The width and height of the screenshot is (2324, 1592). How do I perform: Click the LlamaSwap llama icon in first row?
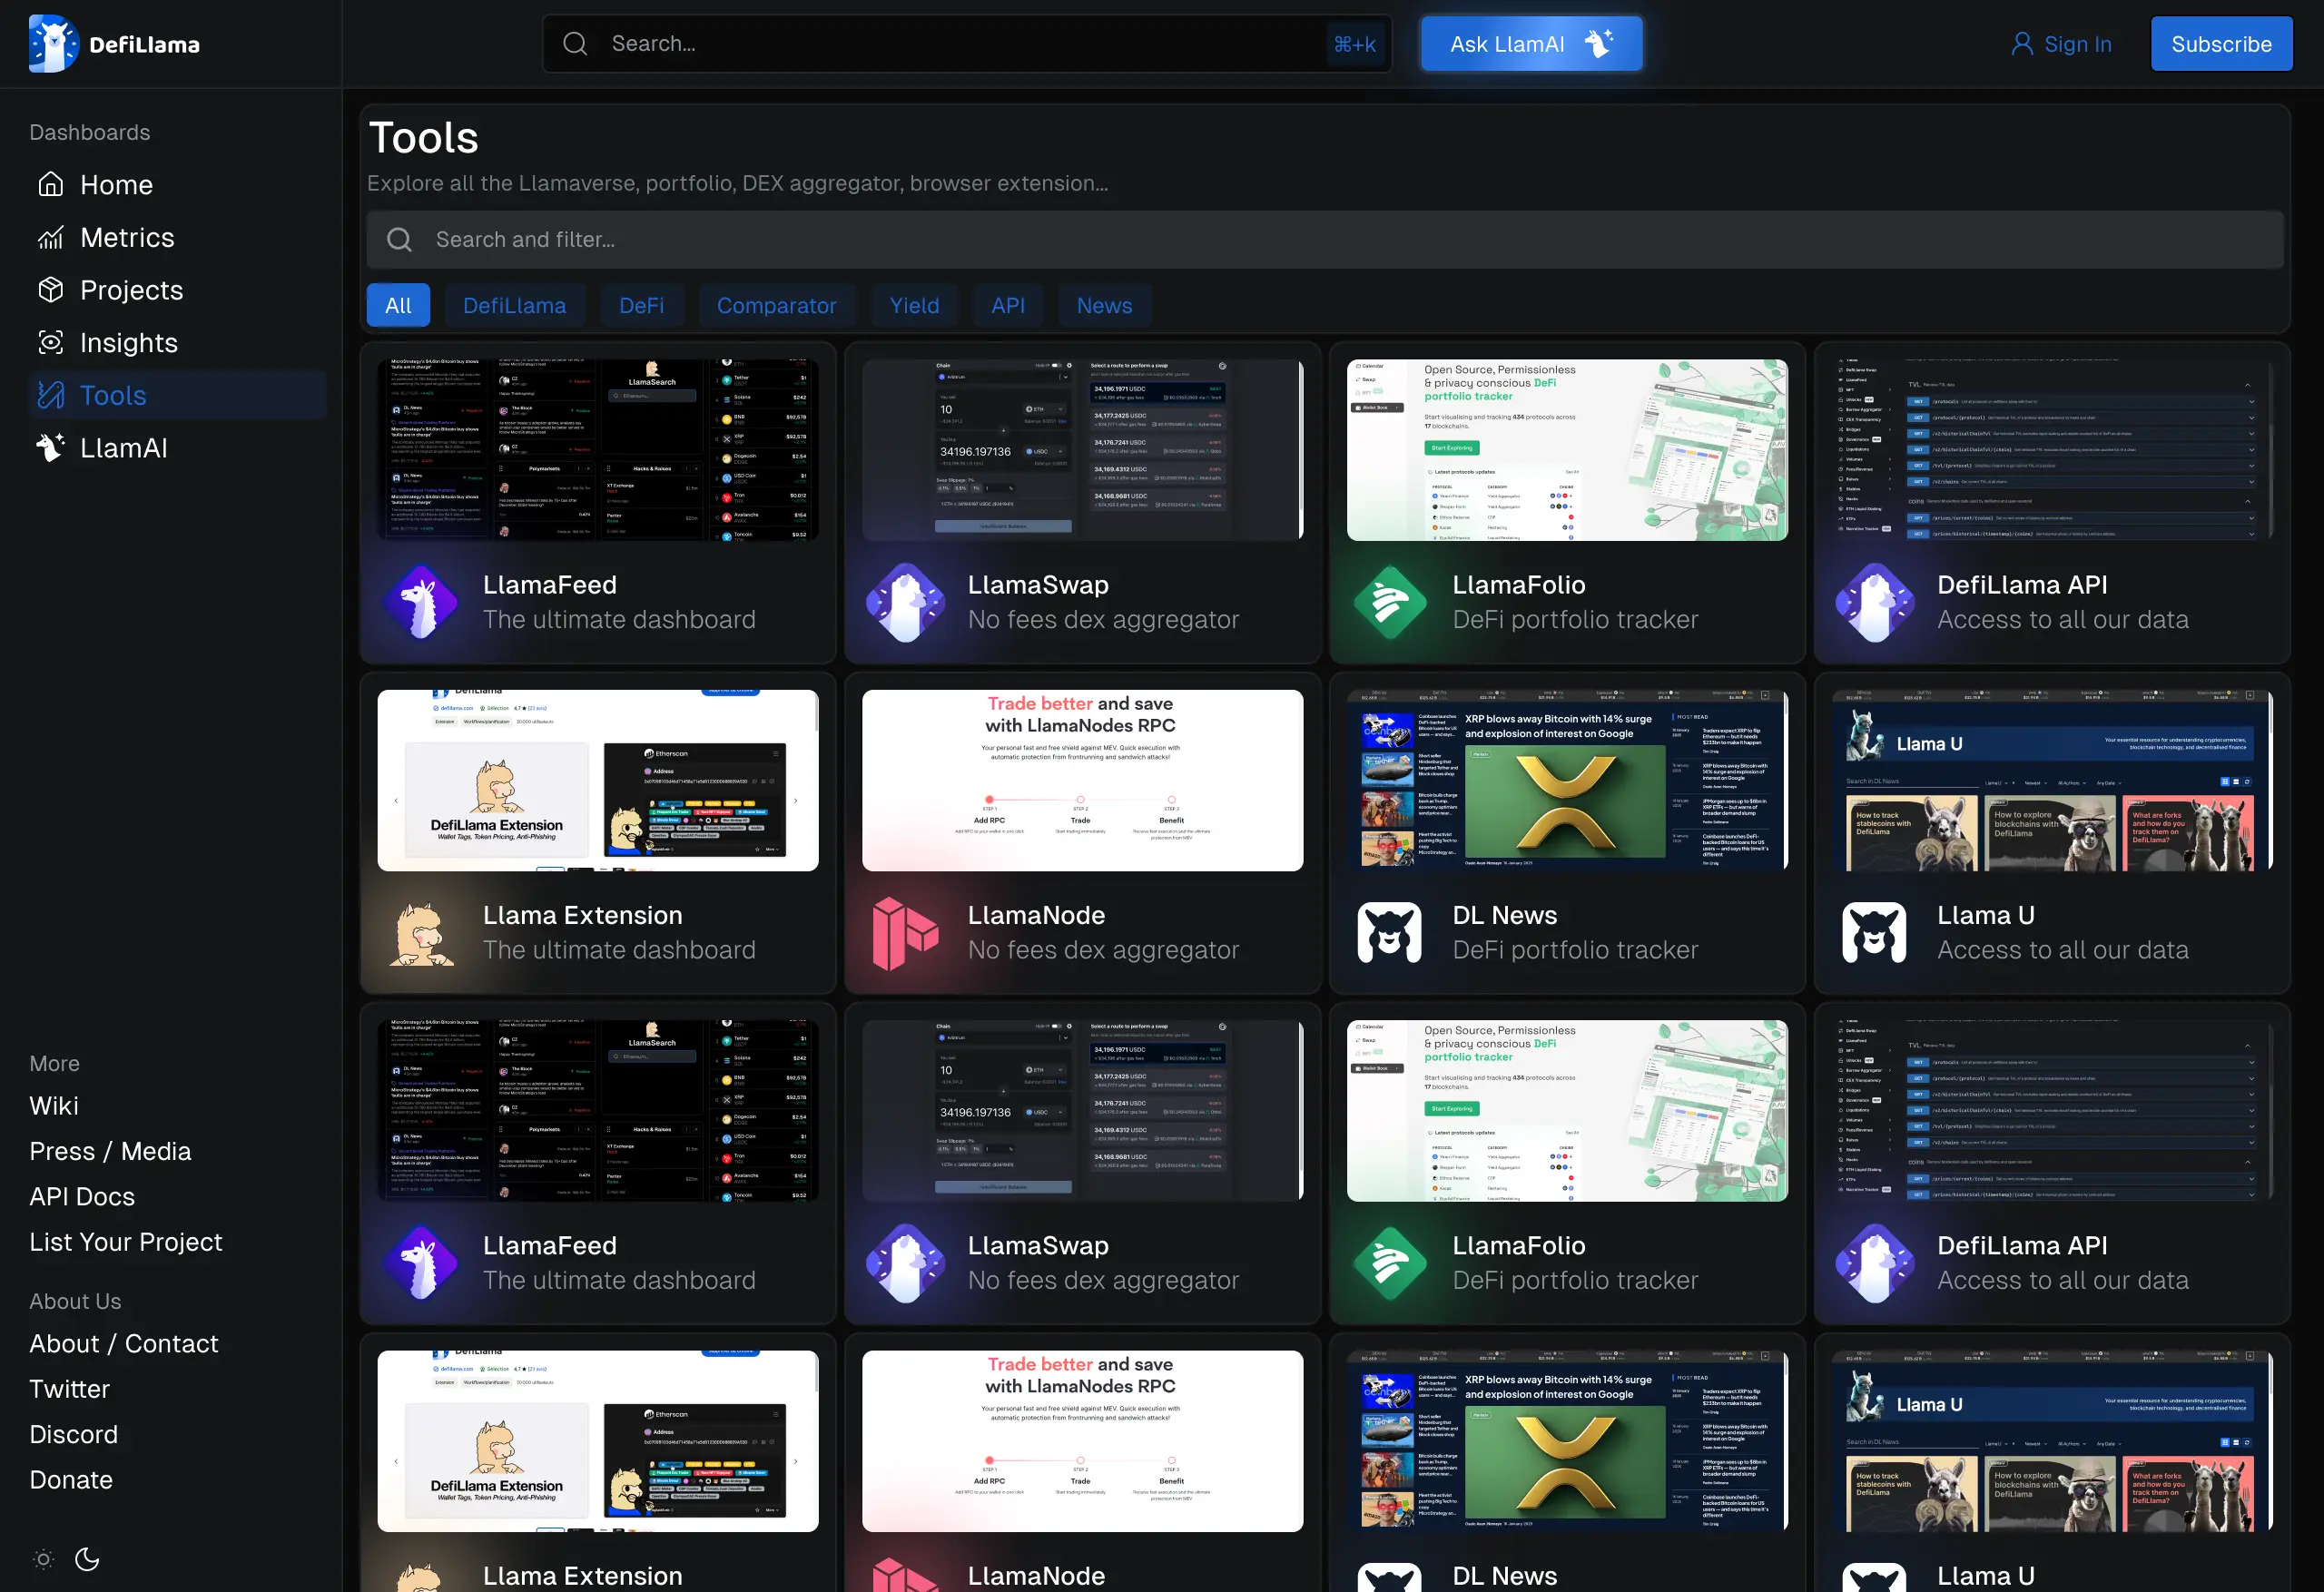(905, 602)
